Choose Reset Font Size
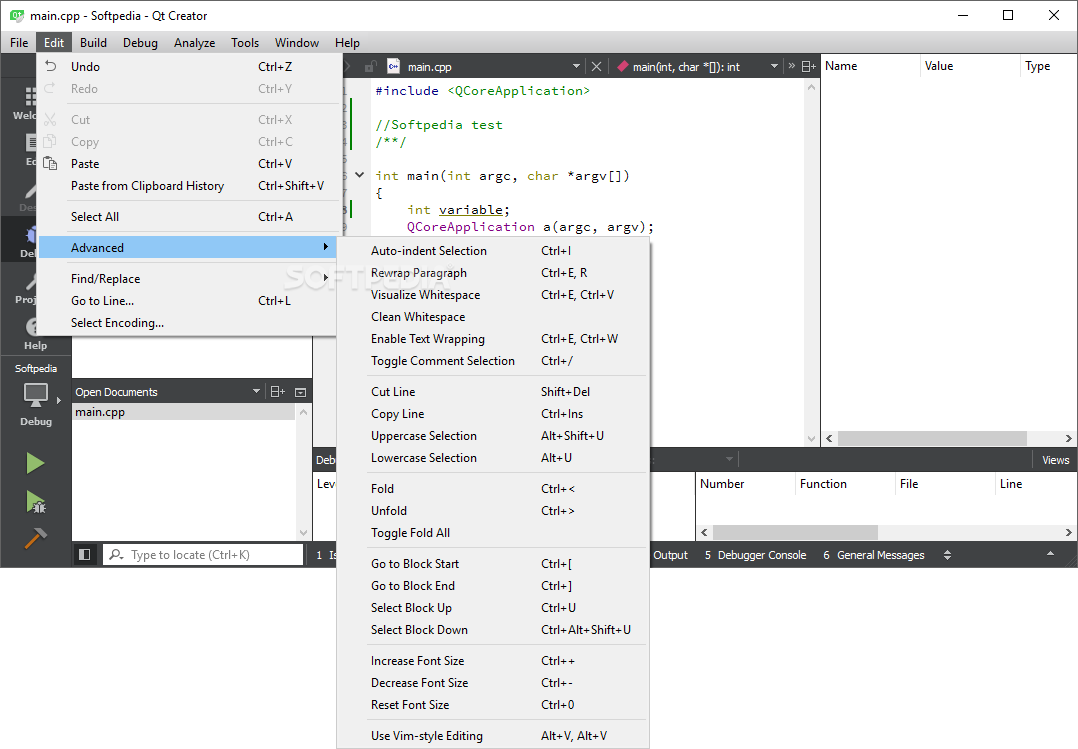 click(493, 705)
